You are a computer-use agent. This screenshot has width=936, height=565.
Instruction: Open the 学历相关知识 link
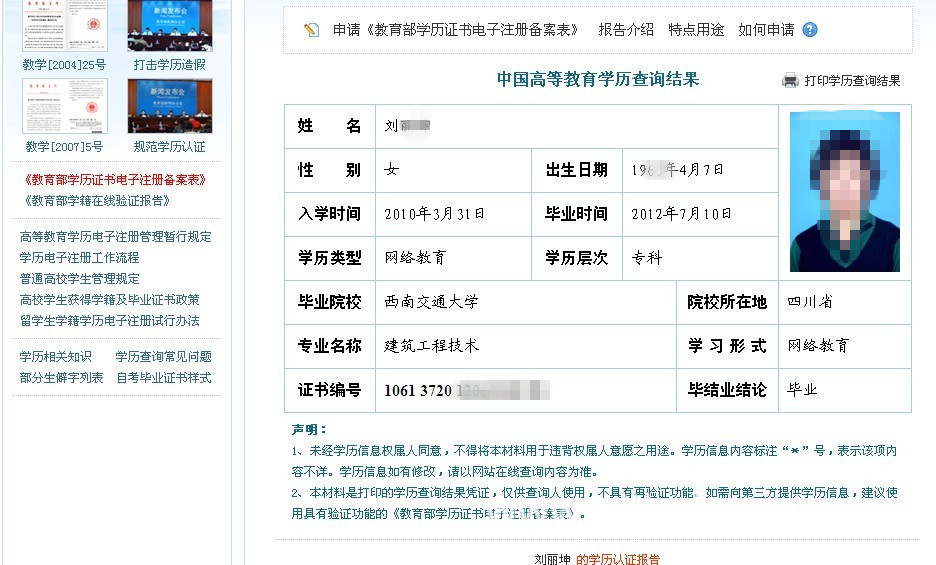56,357
